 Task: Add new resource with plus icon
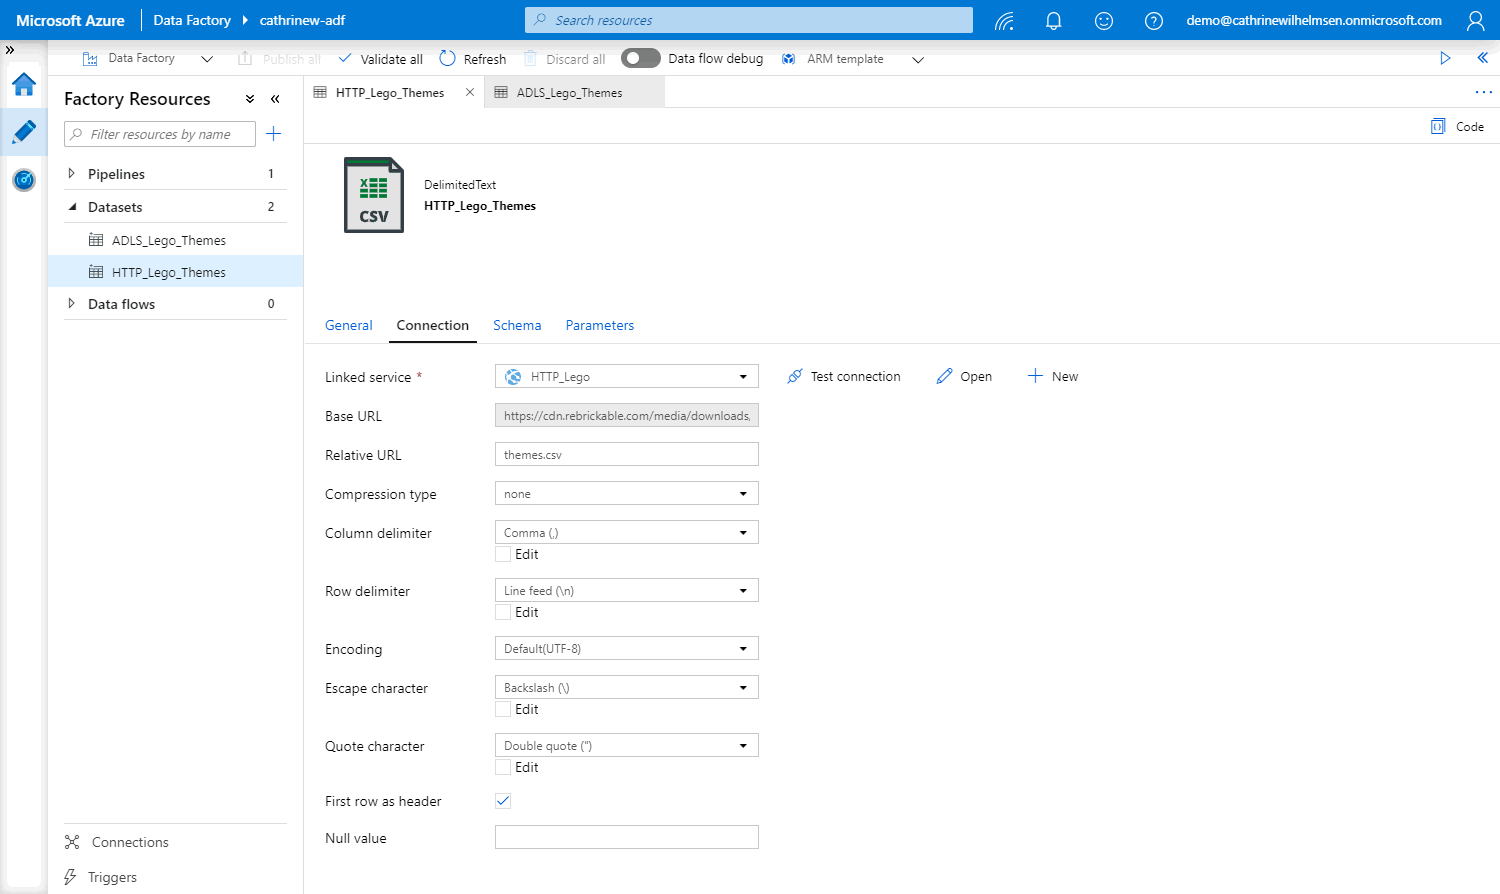coord(273,134)
